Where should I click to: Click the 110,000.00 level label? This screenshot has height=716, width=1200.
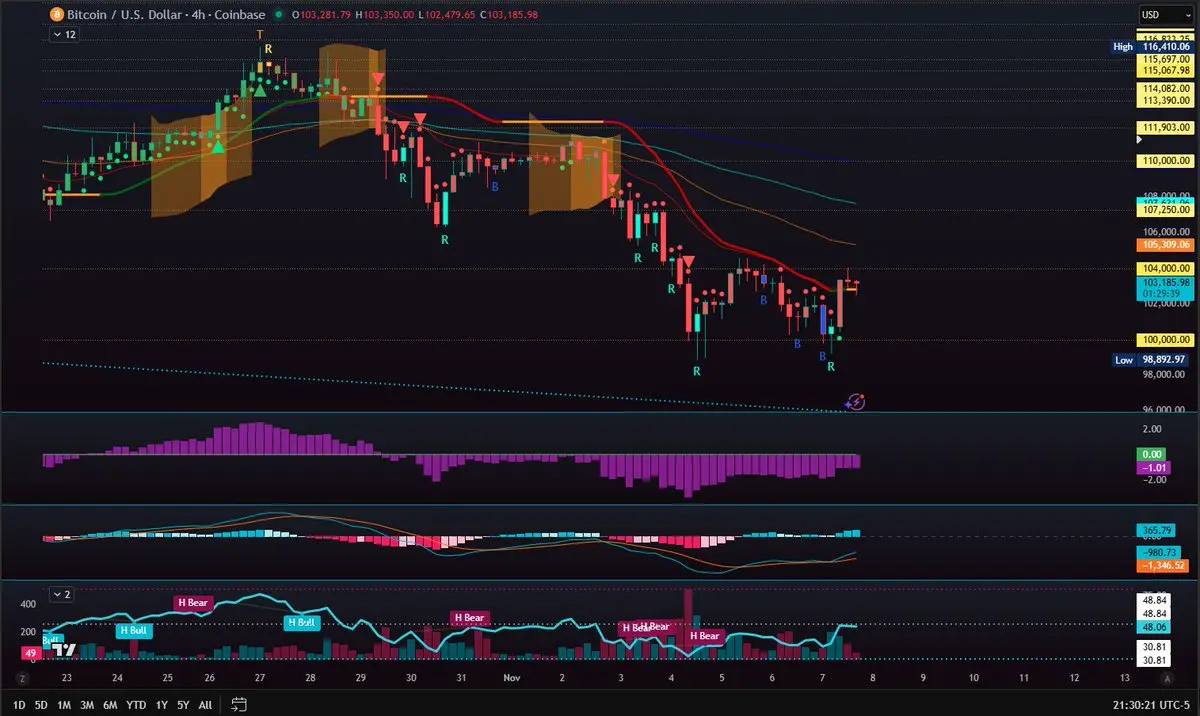pyautogui.click(x=1167, y=160)
